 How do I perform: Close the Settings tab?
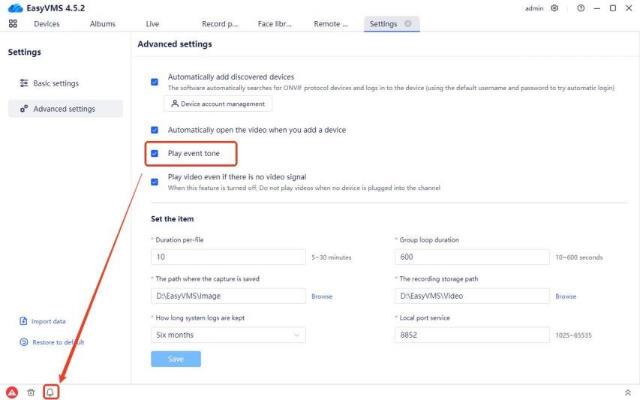coord(408,23)
